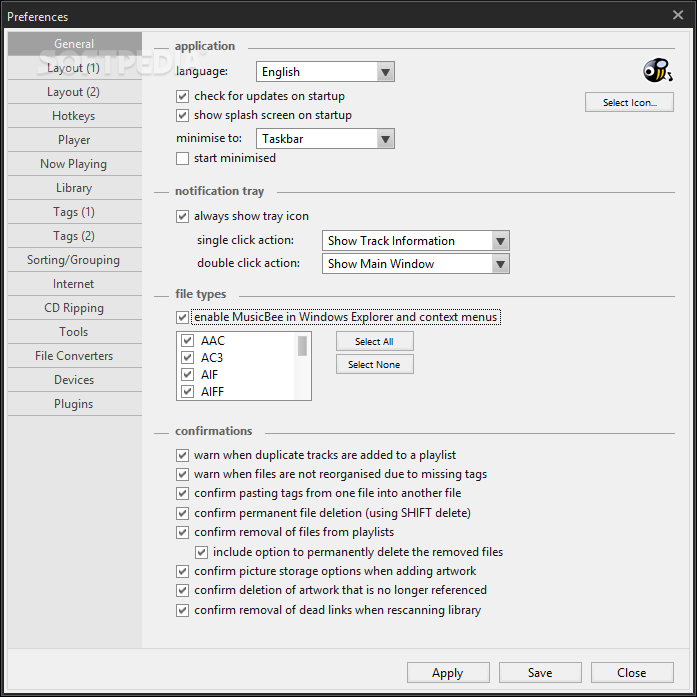Uncheck the AIF file type

point(188,375)
